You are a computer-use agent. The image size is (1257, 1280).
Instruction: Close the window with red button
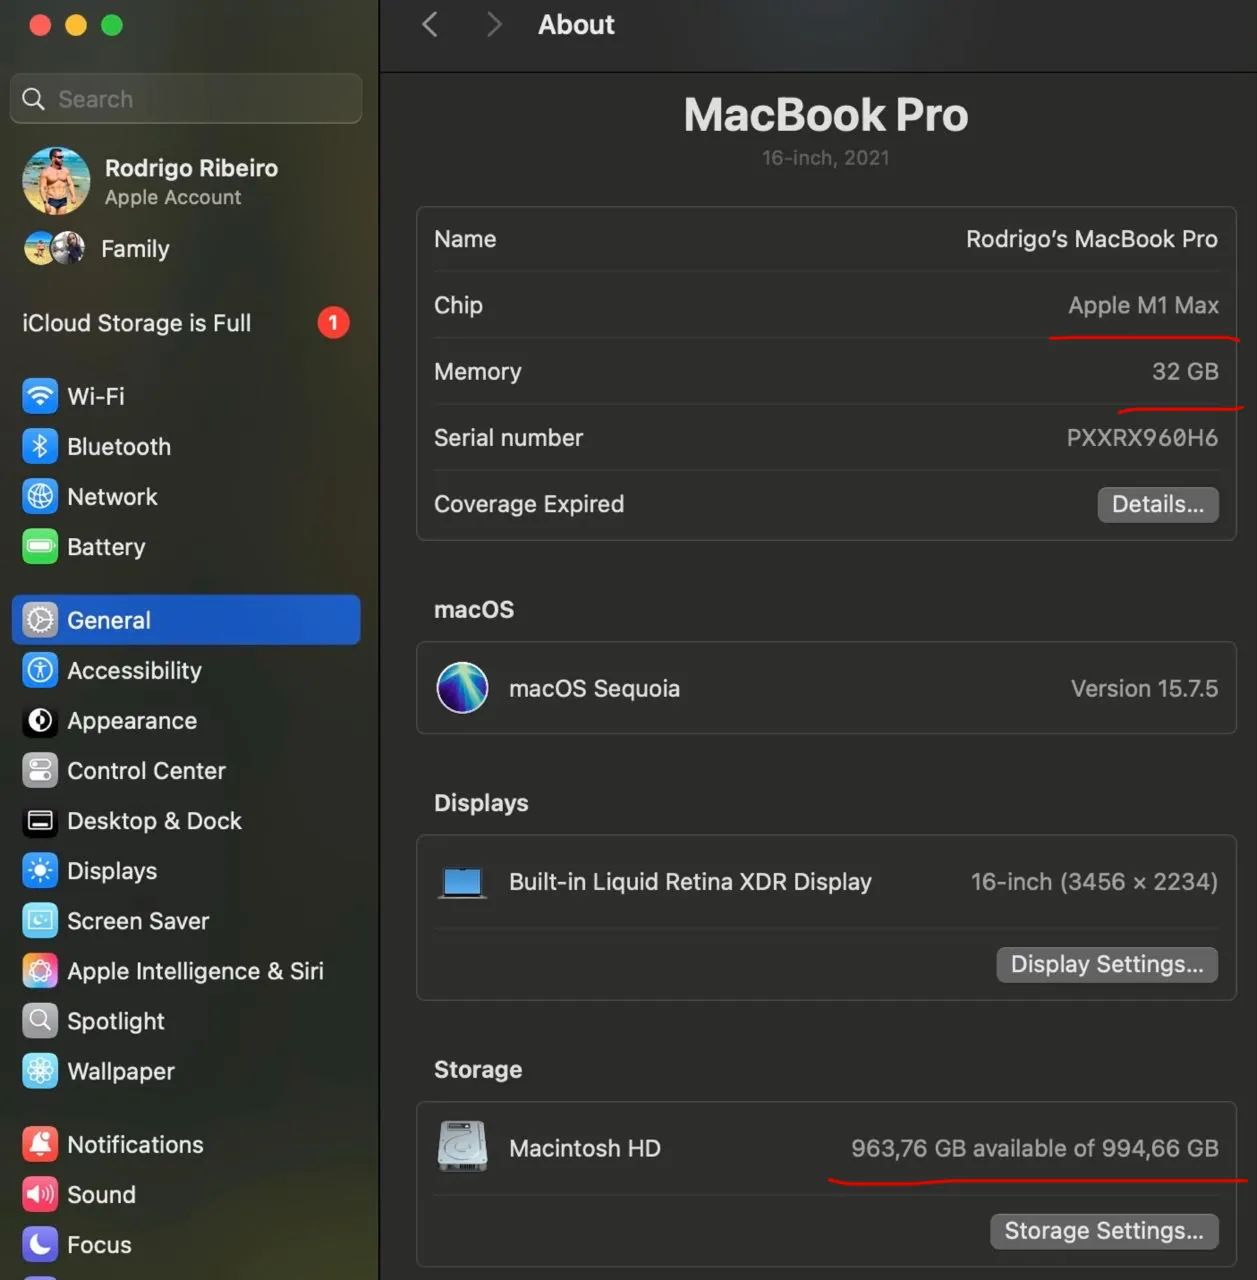(40, 25)
